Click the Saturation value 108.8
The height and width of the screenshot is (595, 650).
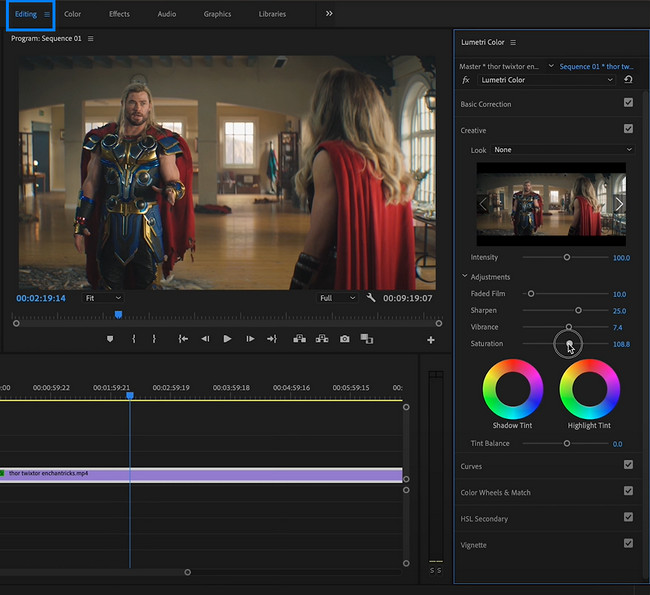pyautogui.click(x=621, y=344)
